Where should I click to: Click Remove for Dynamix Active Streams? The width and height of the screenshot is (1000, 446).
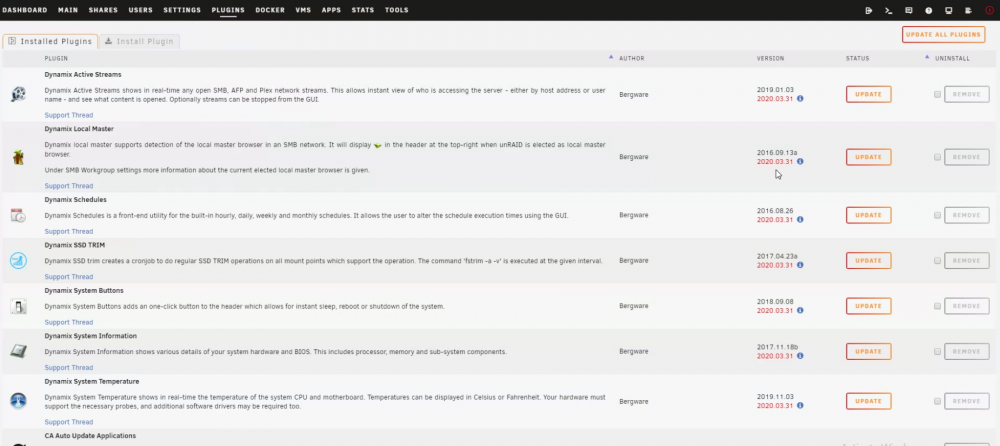(x=967, y=94)
